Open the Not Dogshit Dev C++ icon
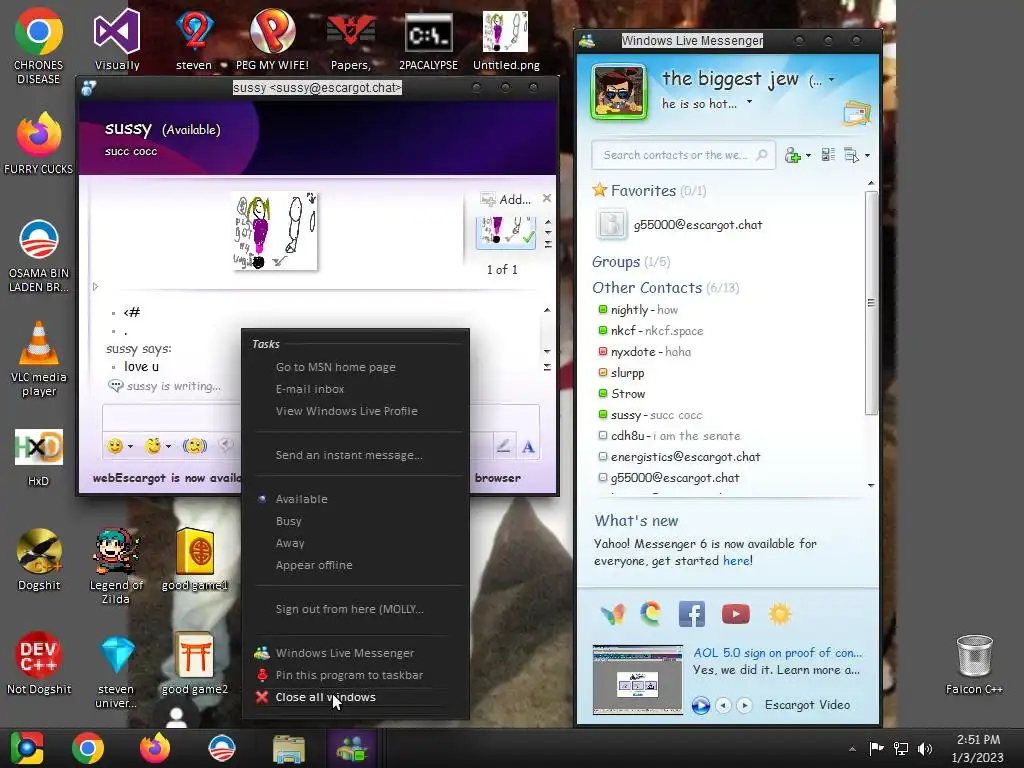 coord(39,662)
